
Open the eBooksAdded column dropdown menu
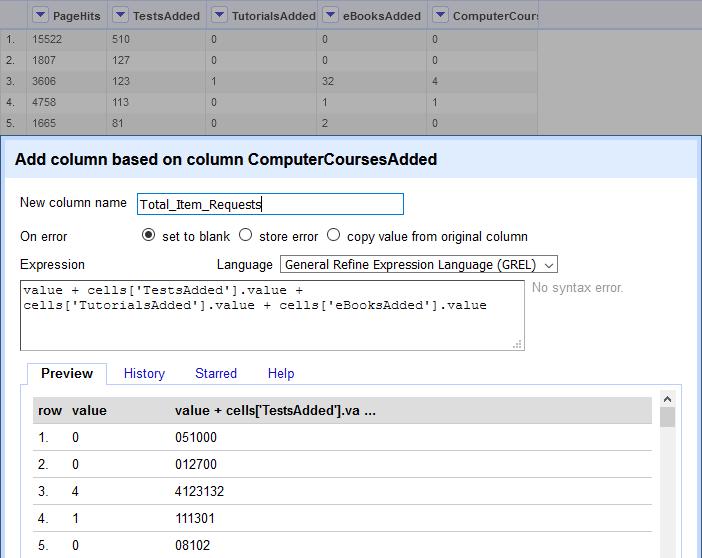coord(330,15)
